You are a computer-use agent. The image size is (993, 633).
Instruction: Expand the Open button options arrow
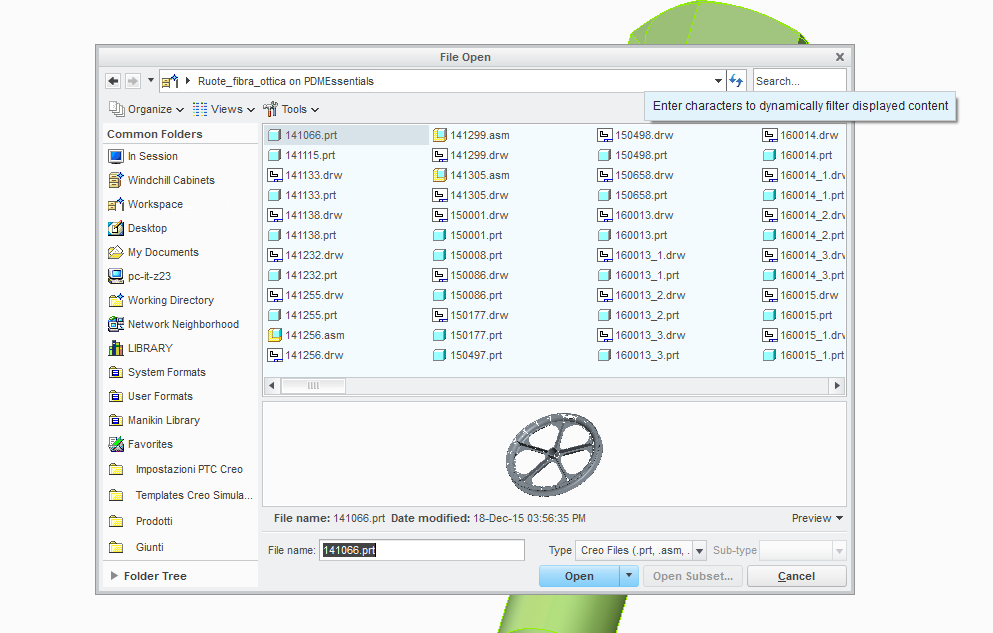629,575
